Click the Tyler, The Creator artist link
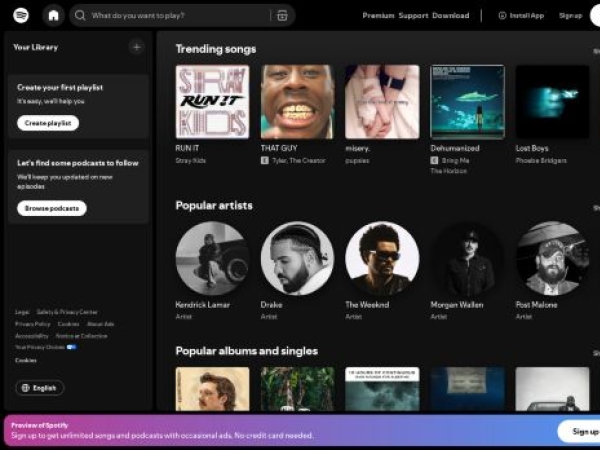 [x=299, y=160]
